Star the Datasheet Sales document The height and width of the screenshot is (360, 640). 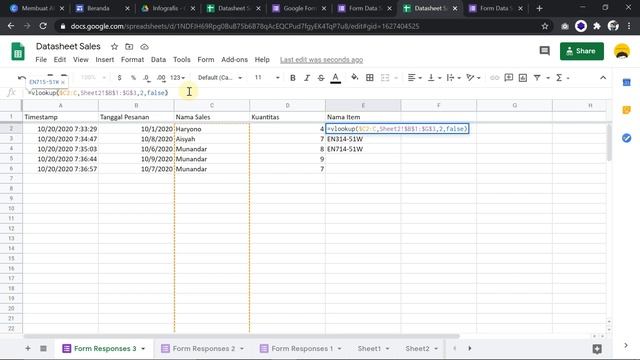pyautogui.click(x=114, y=47)
